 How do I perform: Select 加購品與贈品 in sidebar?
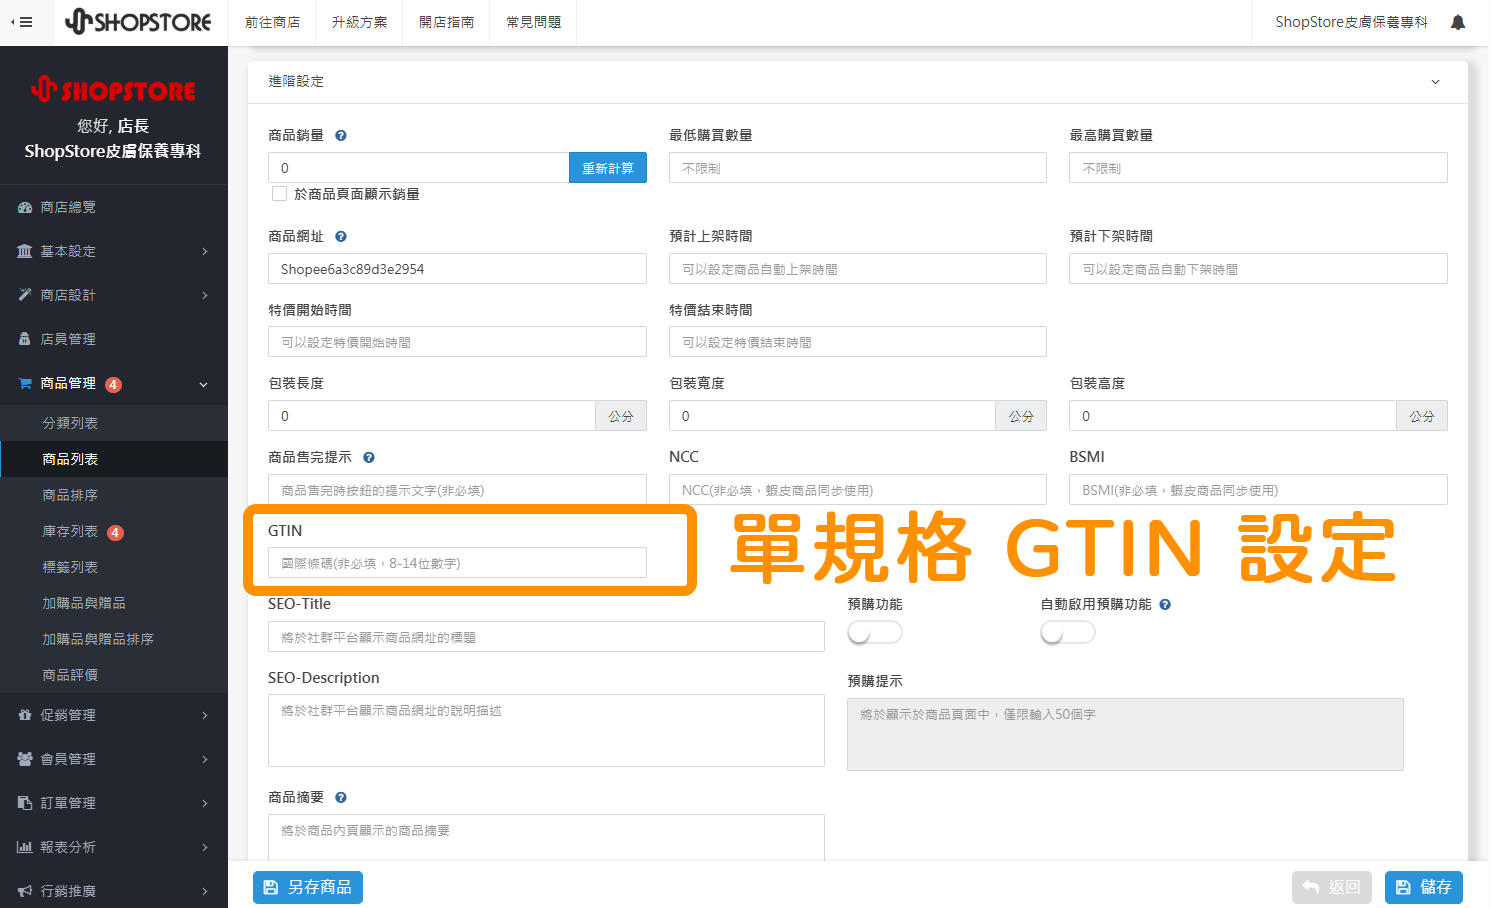pos(114,603)
